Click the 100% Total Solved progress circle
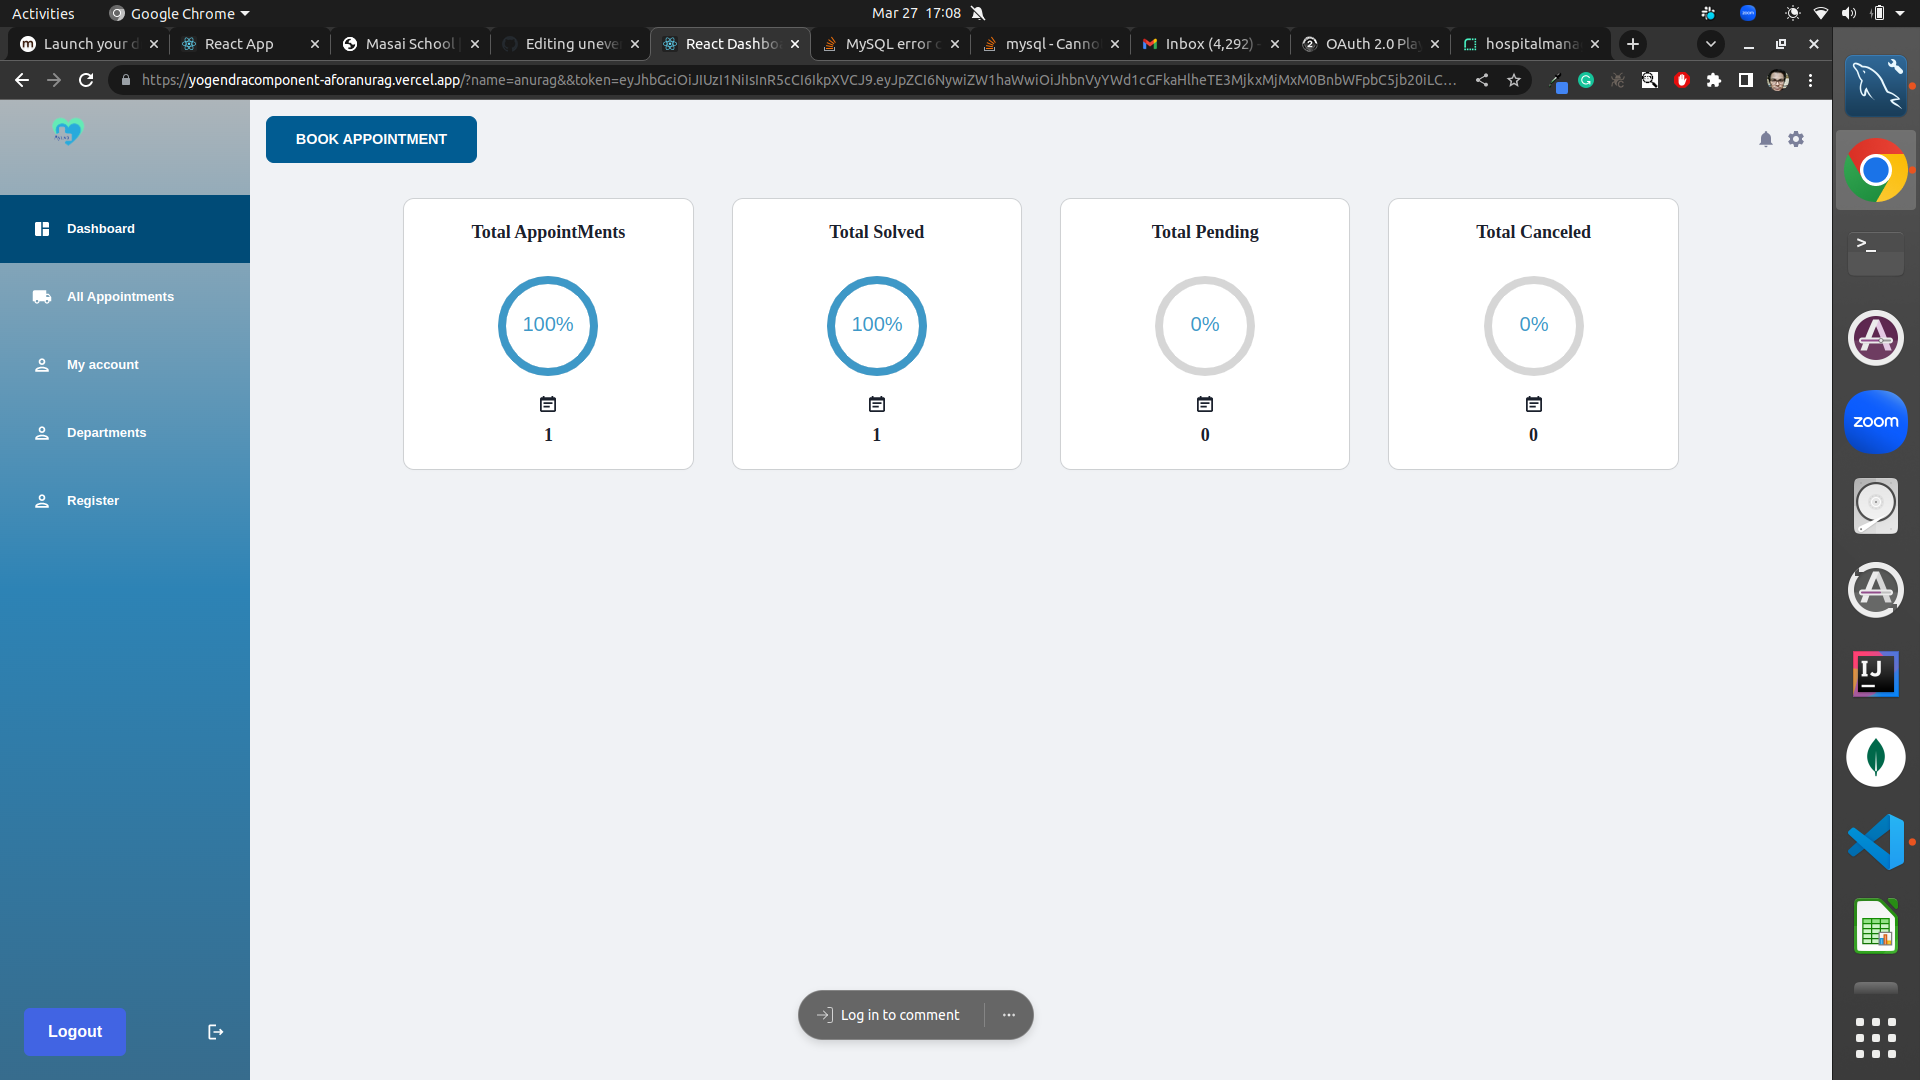Screen dimensions: 1920x1080 876,325
